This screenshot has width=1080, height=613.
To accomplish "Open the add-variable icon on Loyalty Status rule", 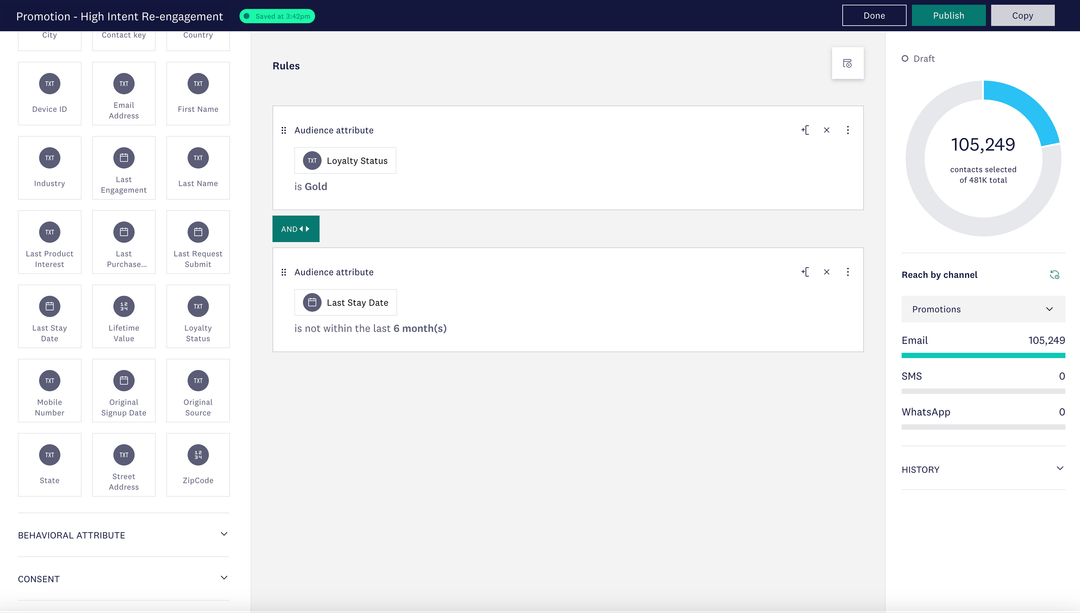I will point(805,130).
